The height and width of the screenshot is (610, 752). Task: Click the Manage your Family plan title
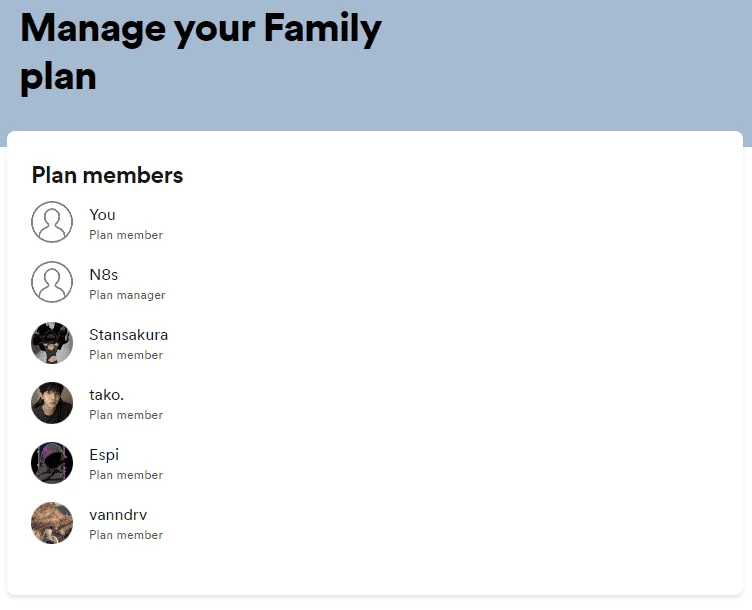click(201, 52)
